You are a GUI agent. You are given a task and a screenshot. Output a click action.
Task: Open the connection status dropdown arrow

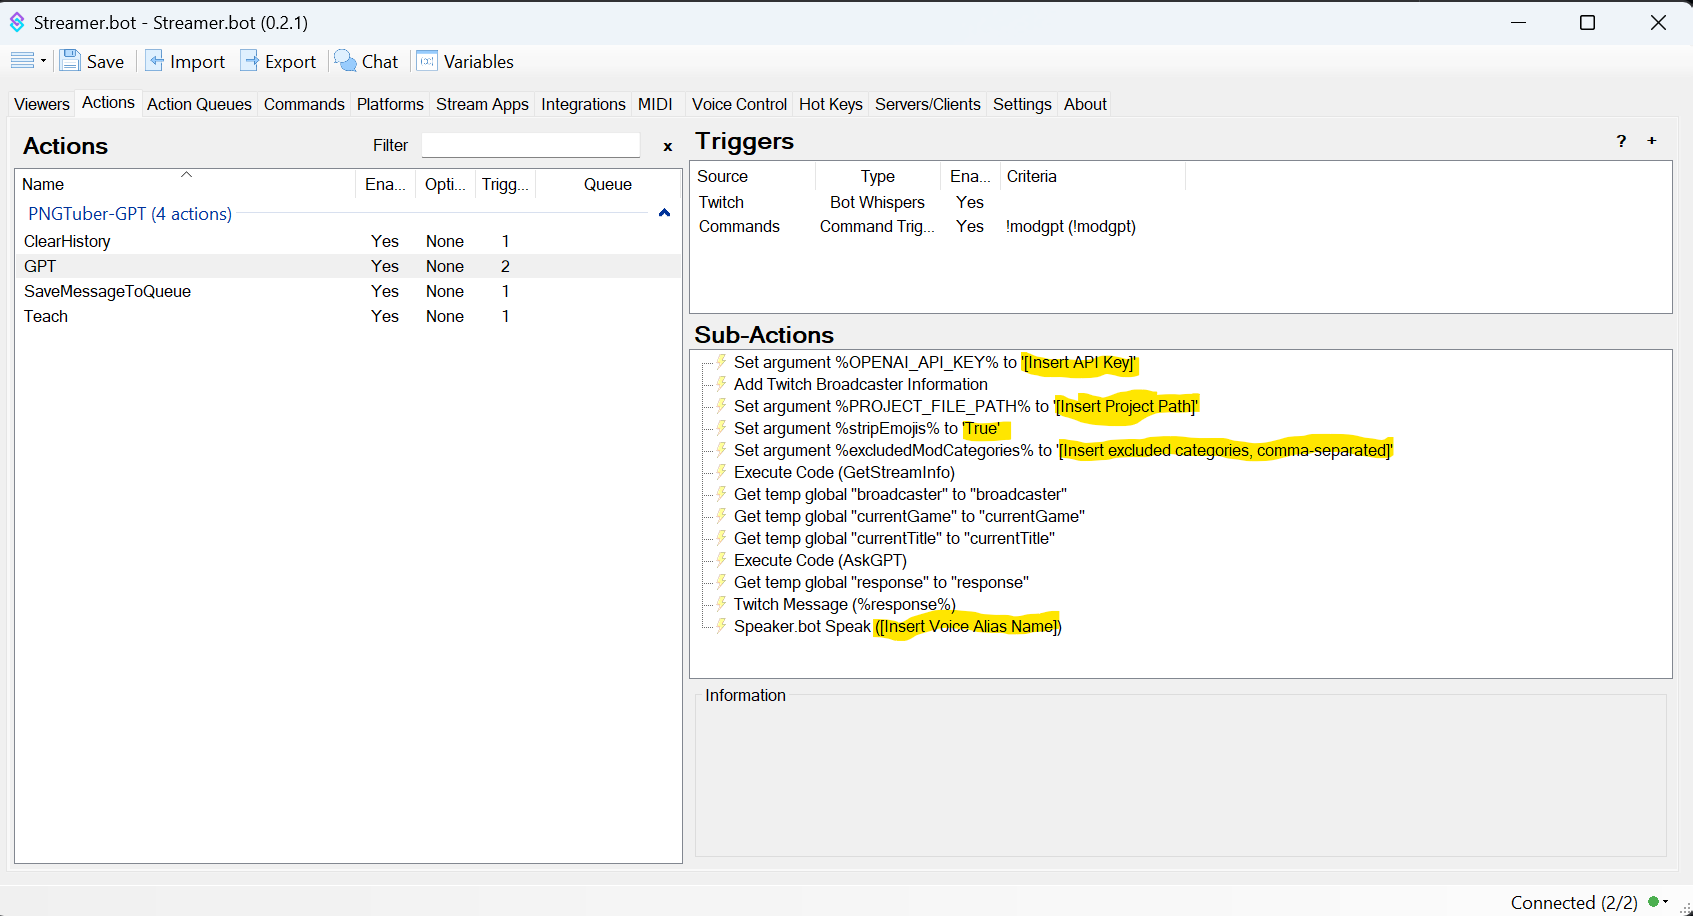point(1666,902)
